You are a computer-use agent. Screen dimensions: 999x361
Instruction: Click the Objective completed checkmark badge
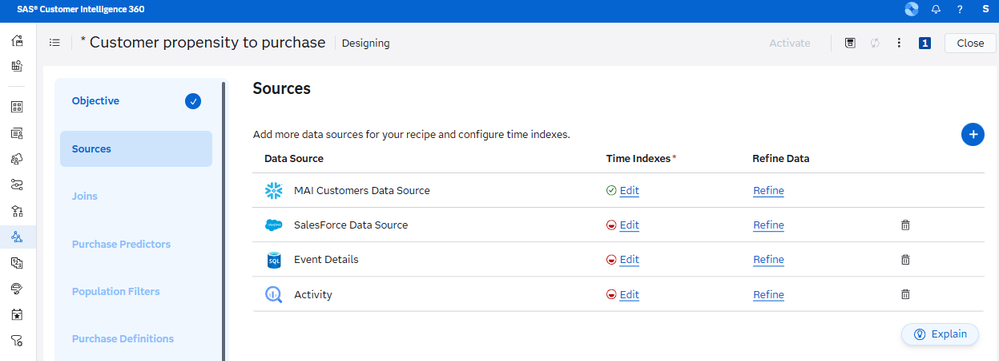pos(193,101)
